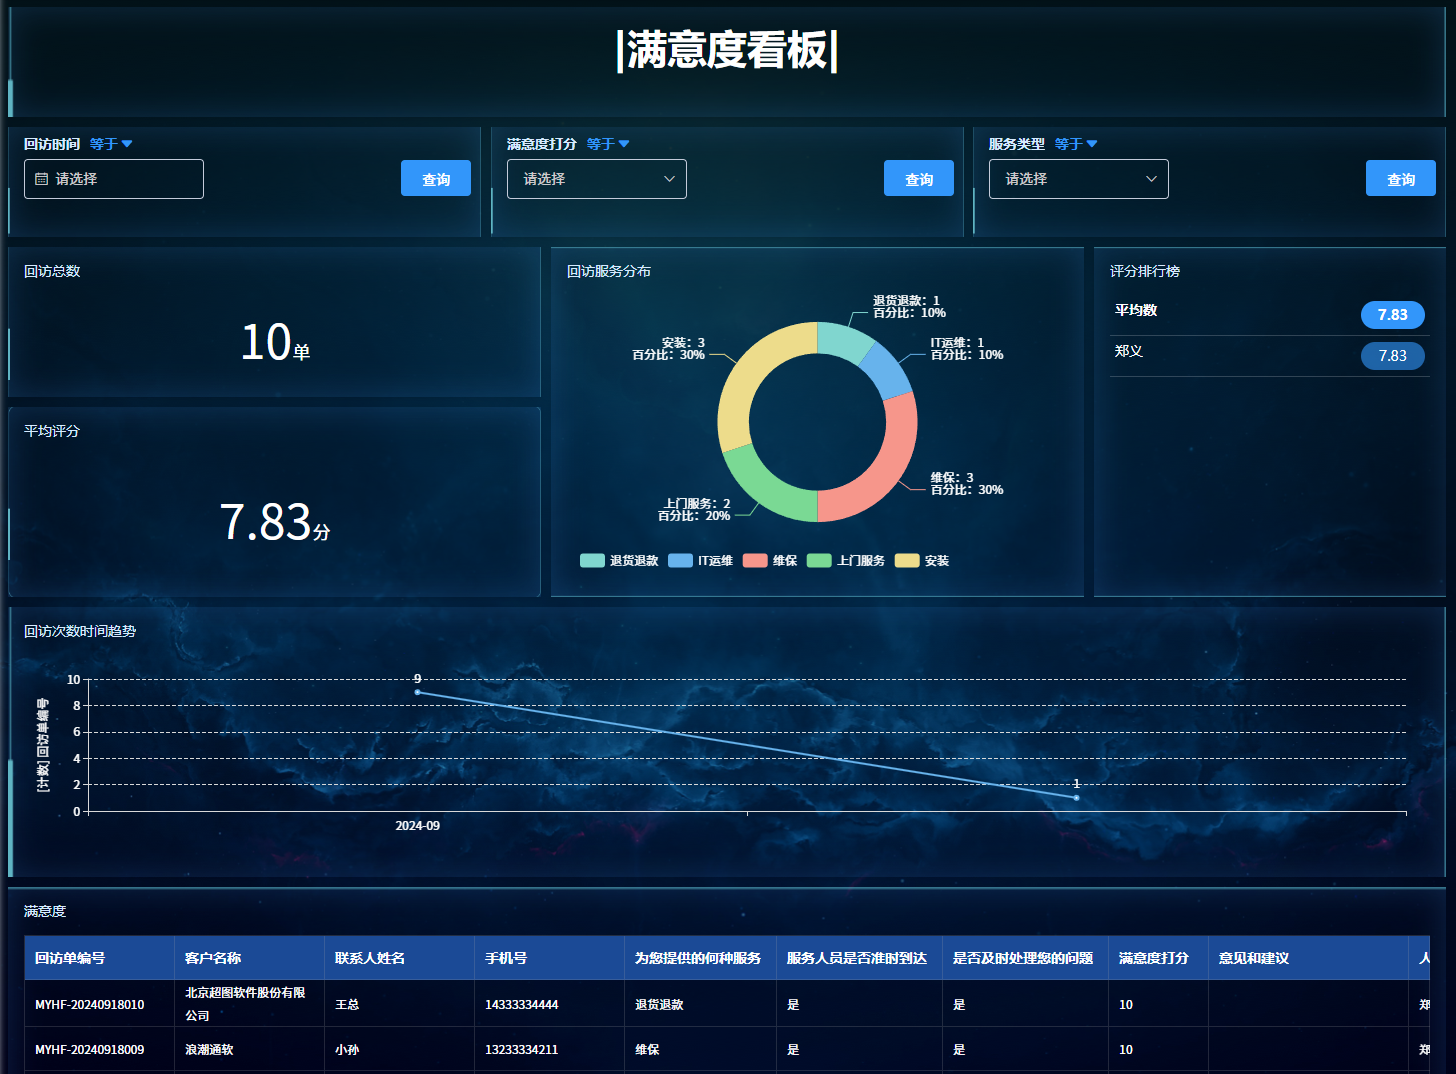Viewport: 1456px width, 1074px height.
Task: Click the trend line point labeled 9
Action: click(417, 692)
